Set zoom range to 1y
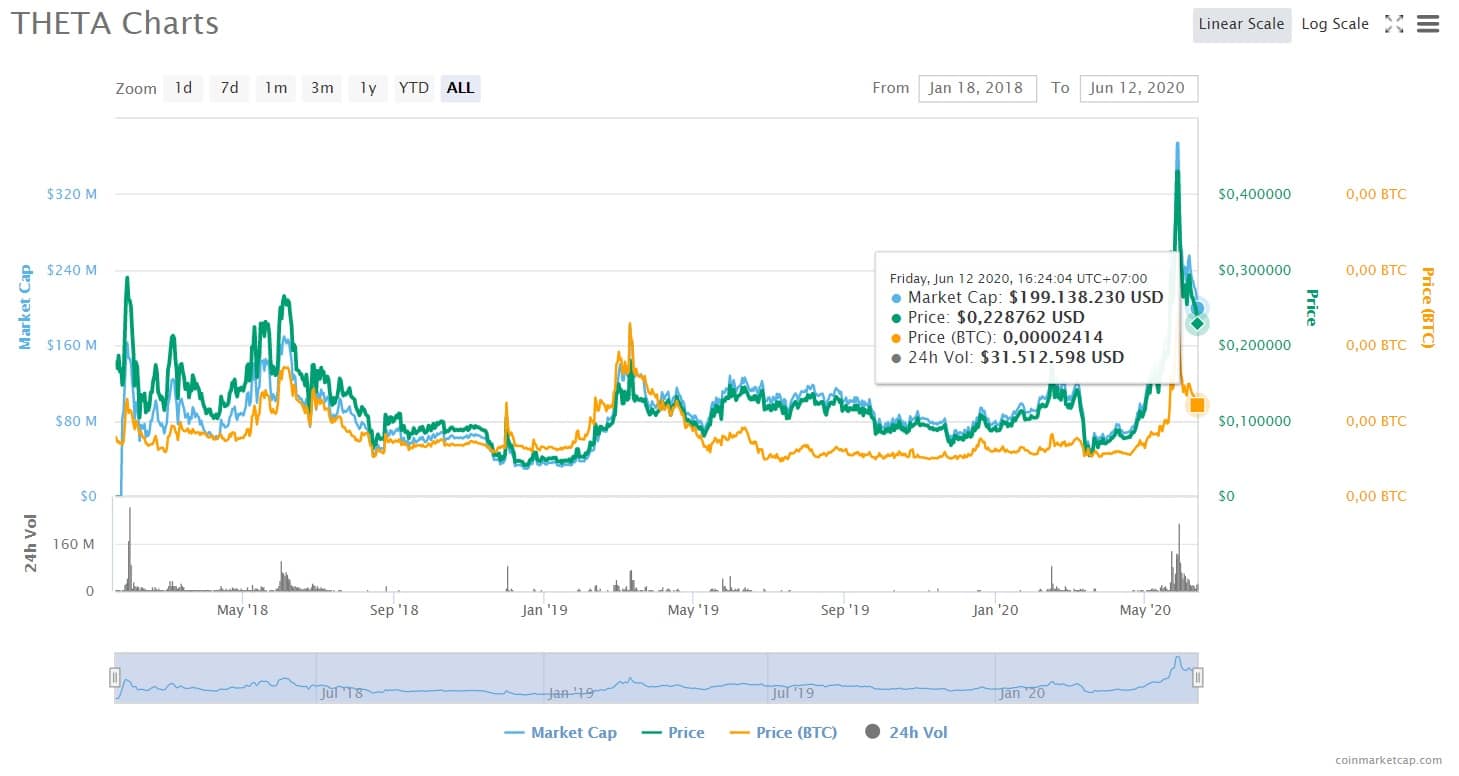Image resolution: width=1459 pixels, height=776 pixels. tap(368, 88)
